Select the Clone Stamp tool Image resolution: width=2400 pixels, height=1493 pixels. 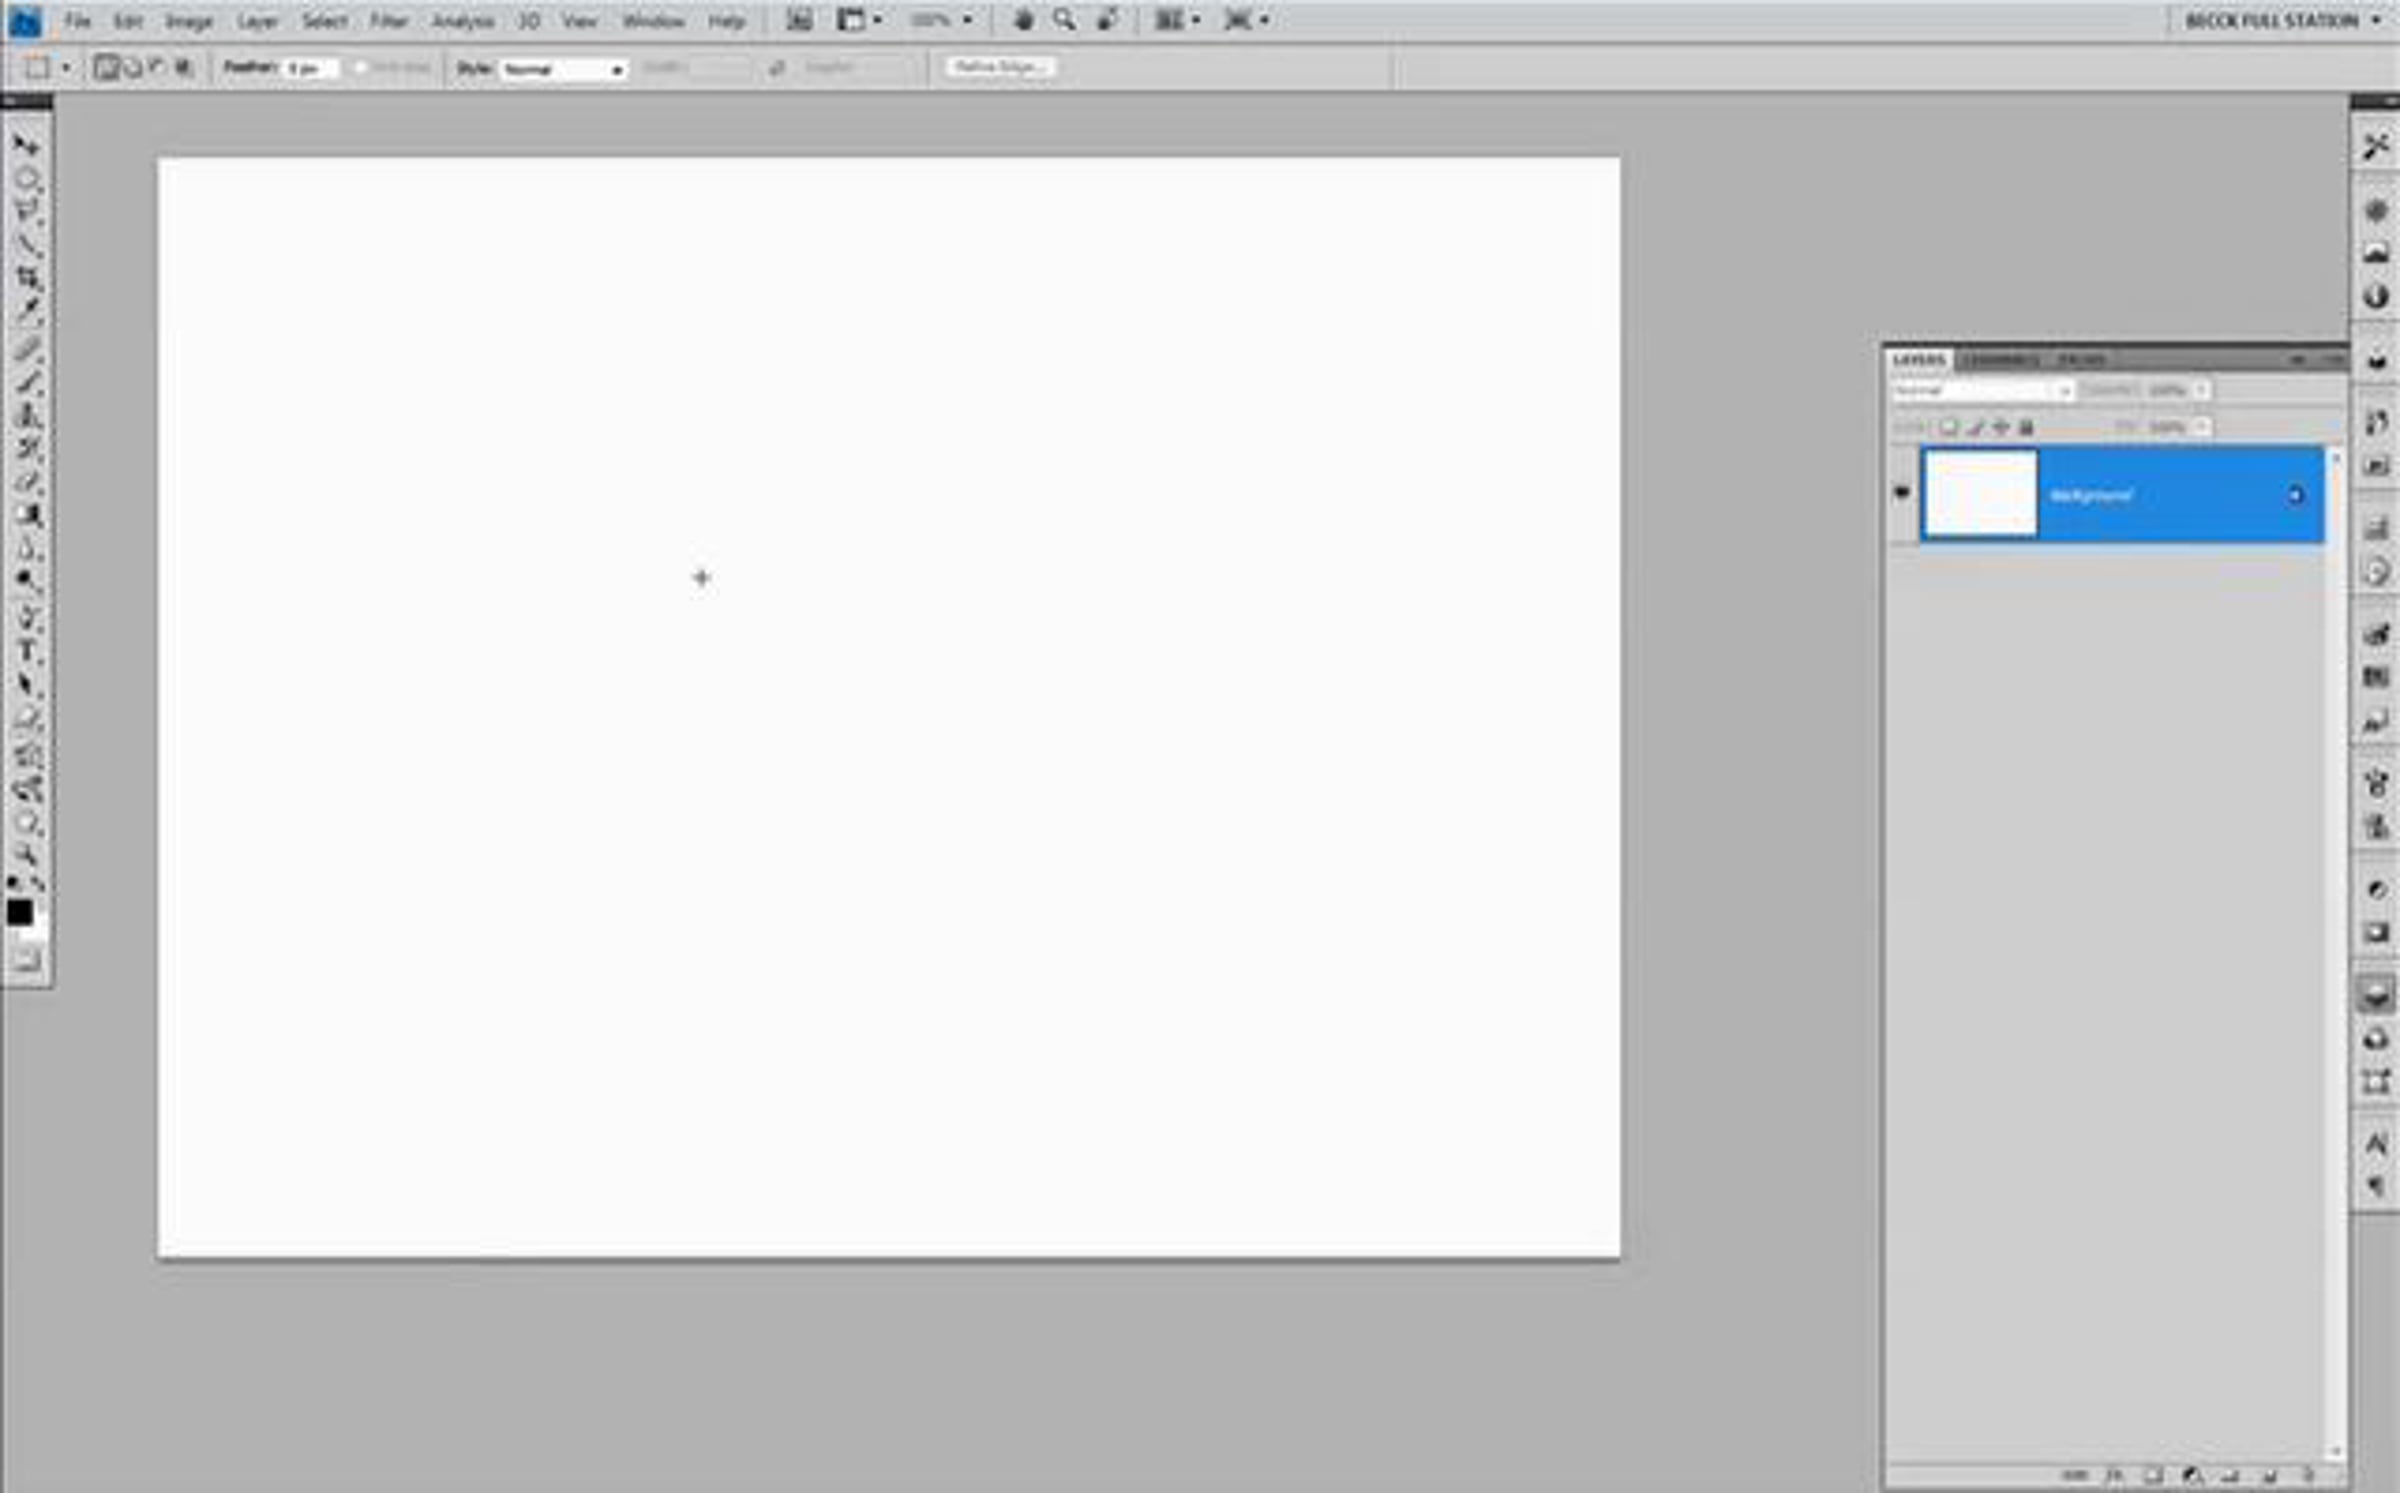(28, 414)
